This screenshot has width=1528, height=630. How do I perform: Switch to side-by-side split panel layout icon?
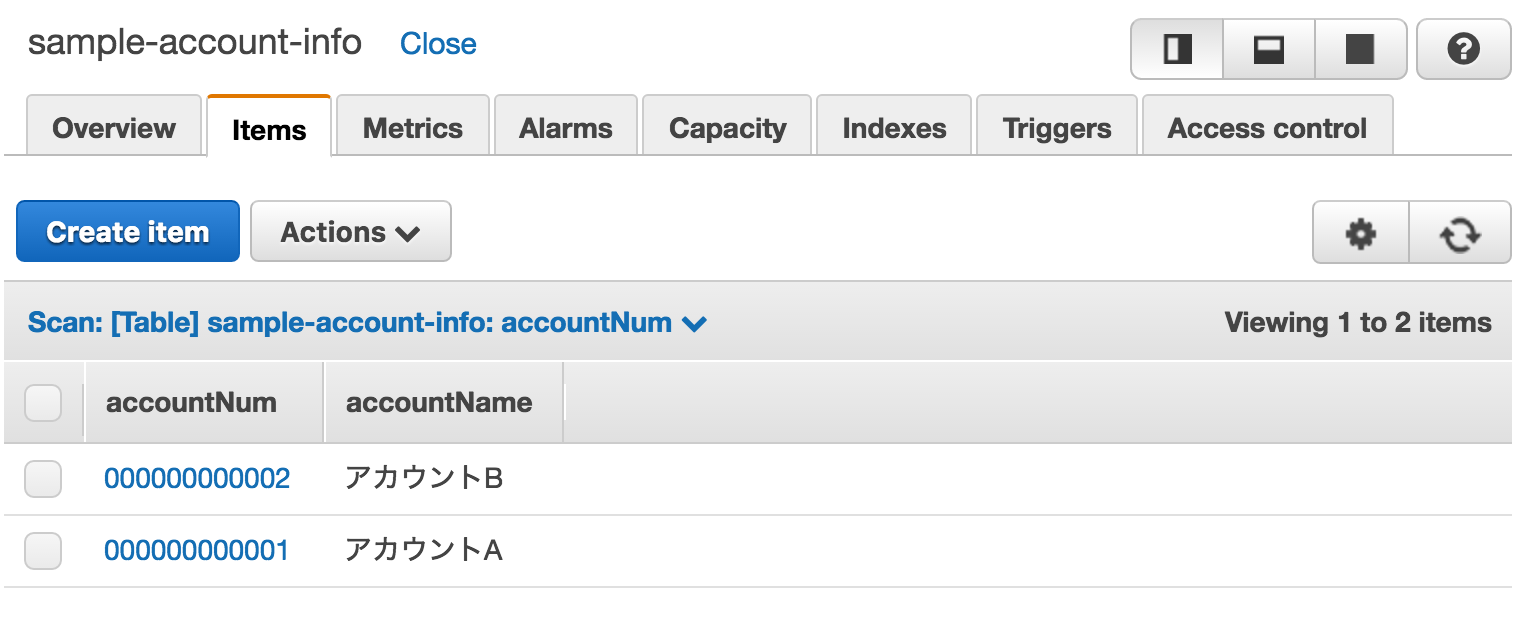[1177, 49]
